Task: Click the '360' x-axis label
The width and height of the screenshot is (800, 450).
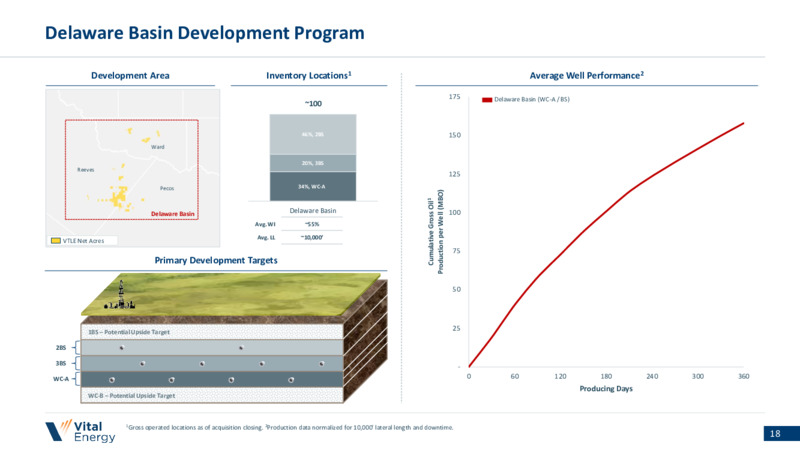Action: click(x=744, y=377)
